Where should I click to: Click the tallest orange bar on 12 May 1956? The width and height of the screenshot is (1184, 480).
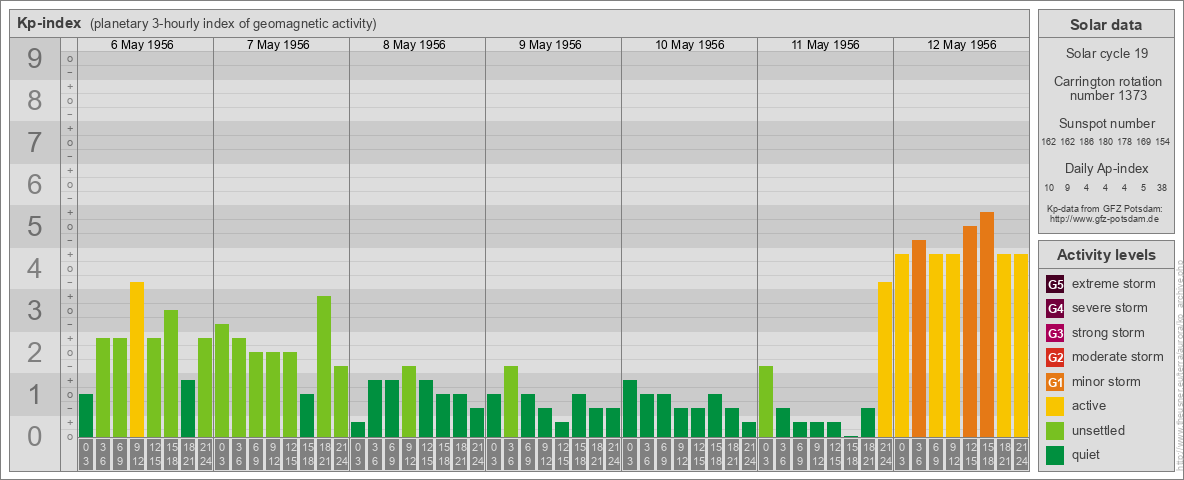click(x=986, y=325)
